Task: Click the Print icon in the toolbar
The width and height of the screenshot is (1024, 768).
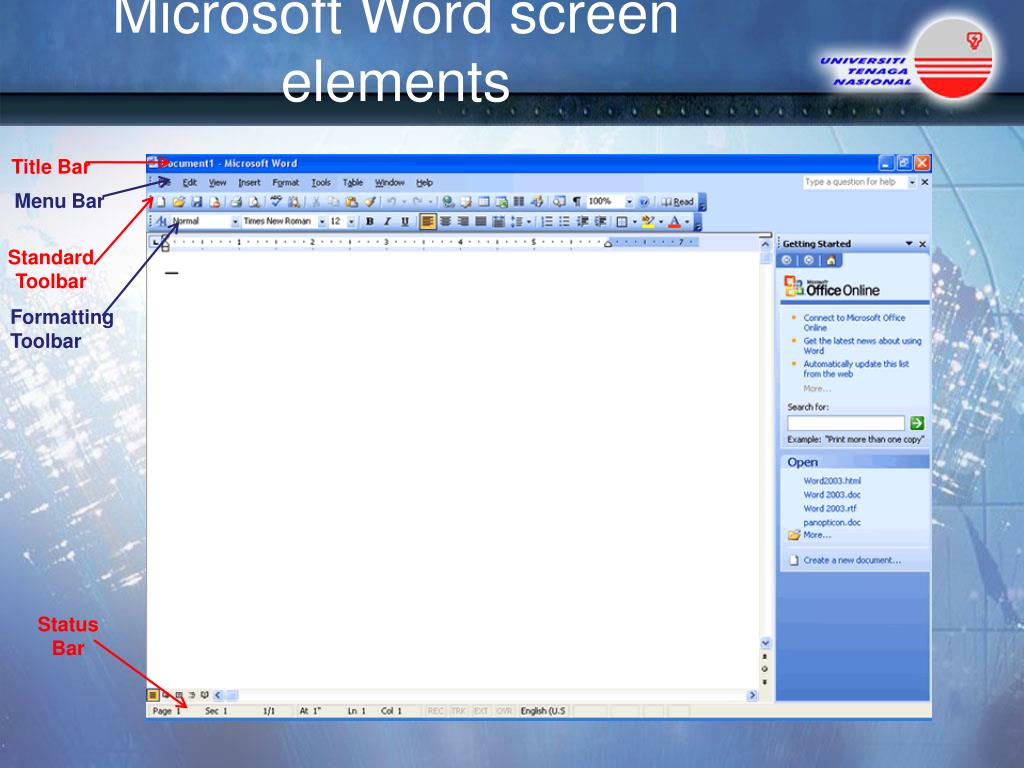Action: (236, 202)
